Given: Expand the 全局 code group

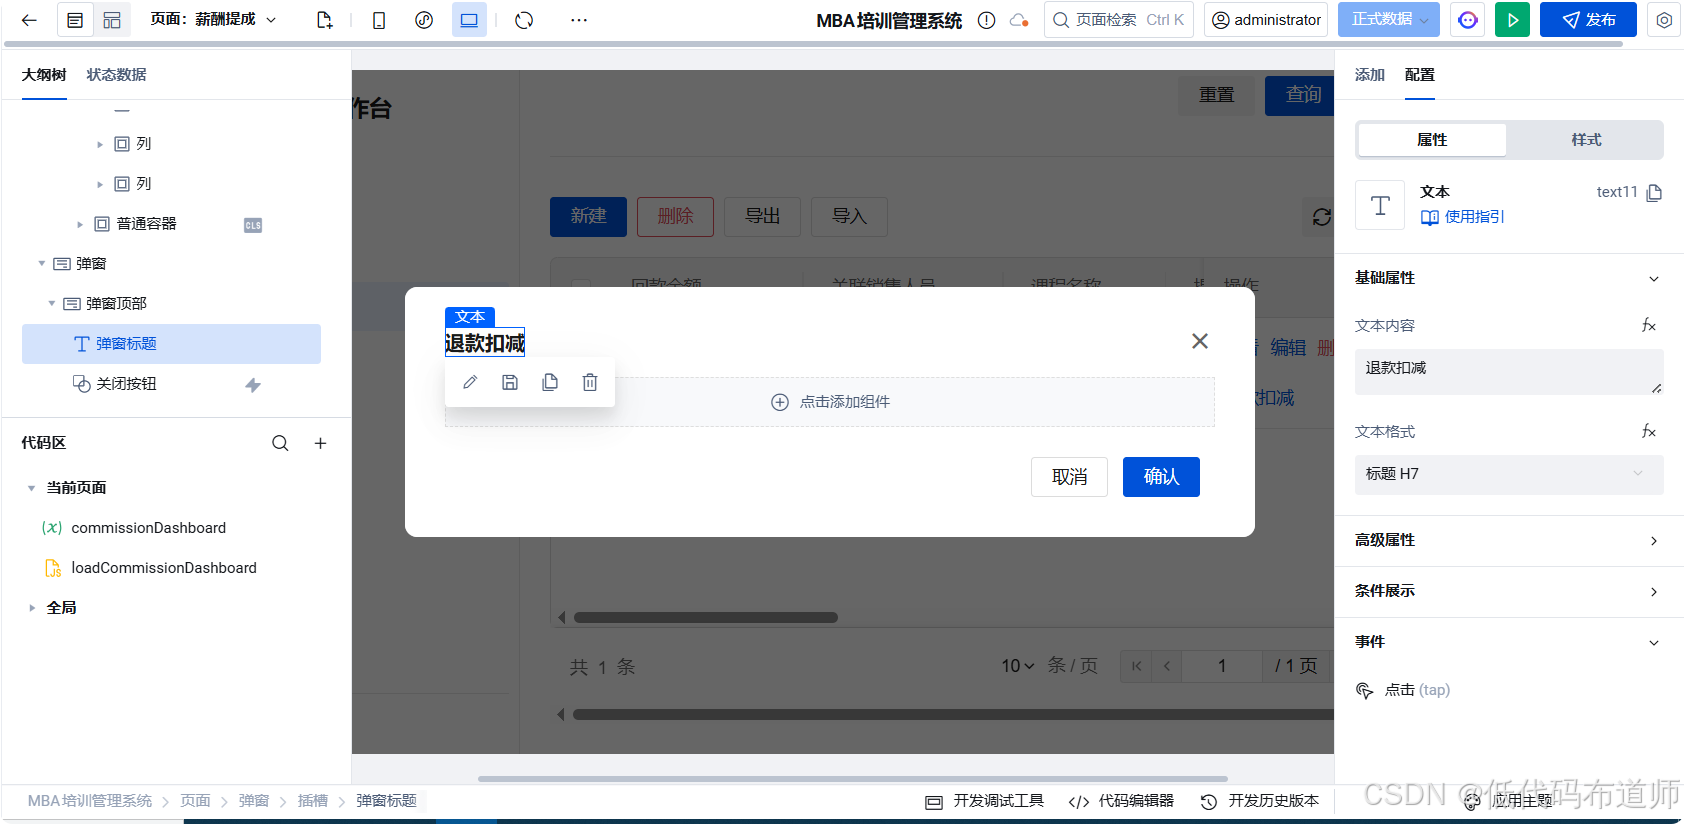Looking at the screenshot, I should [x=31, y=608].
